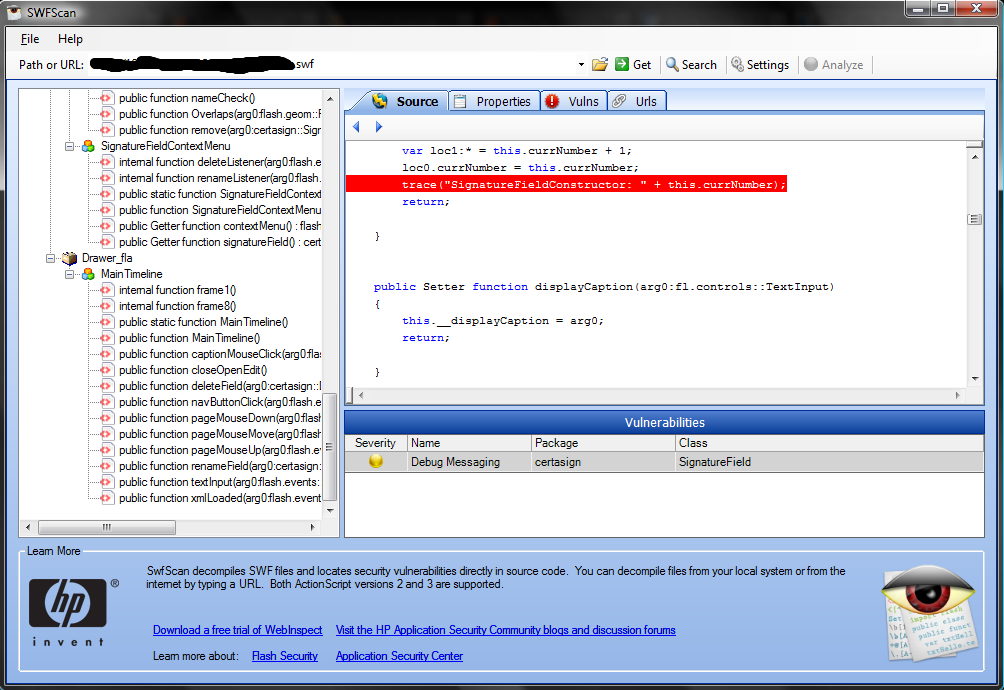Viewport: 1004px width, 690px height.
Task: Select public Getter function contextMenu()
Action: click(x=220, y=226)
